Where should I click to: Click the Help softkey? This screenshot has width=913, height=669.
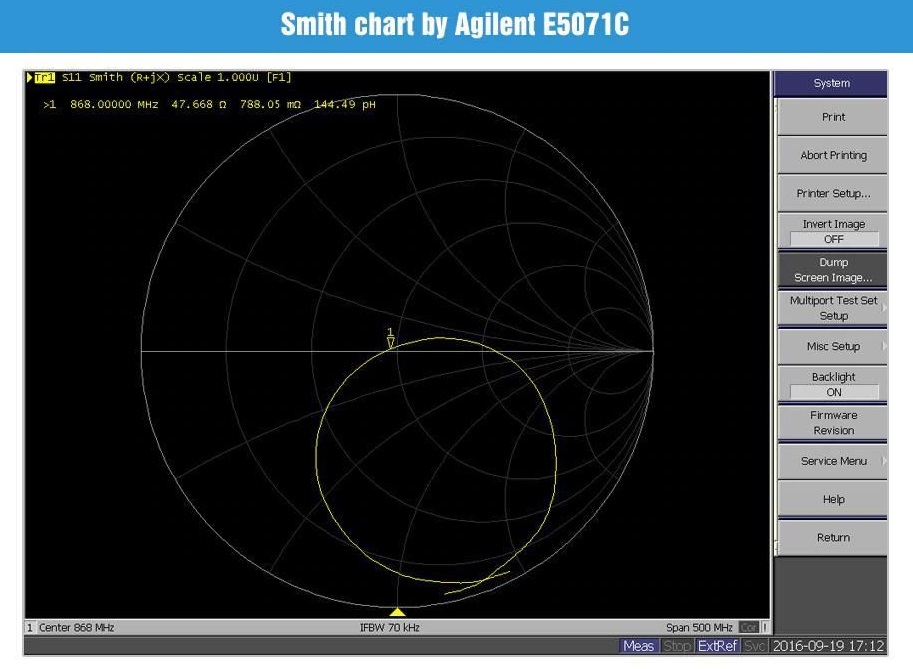coord(833,499)
